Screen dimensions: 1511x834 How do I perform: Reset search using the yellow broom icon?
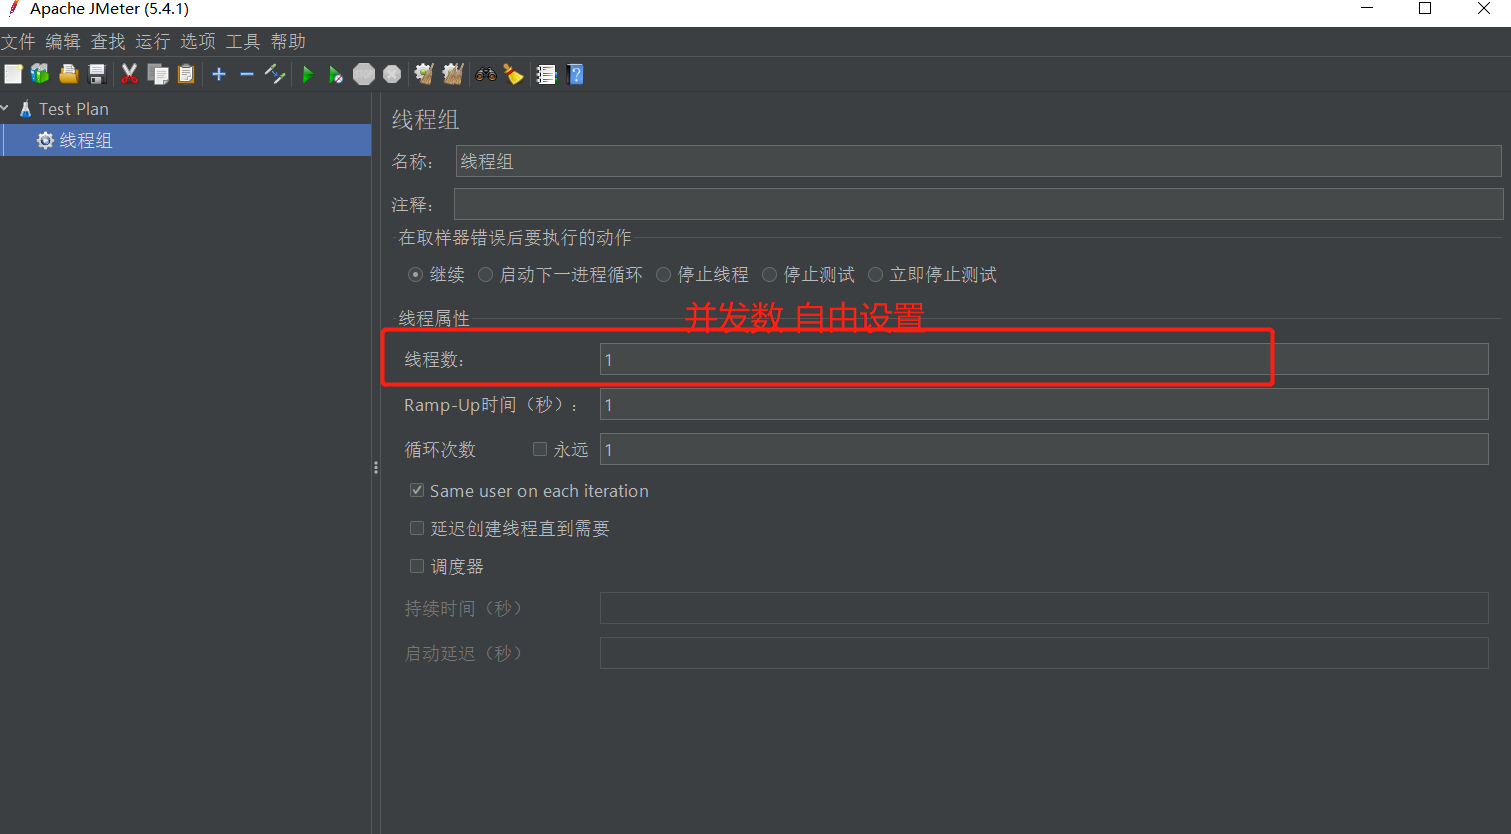[513, 74]
